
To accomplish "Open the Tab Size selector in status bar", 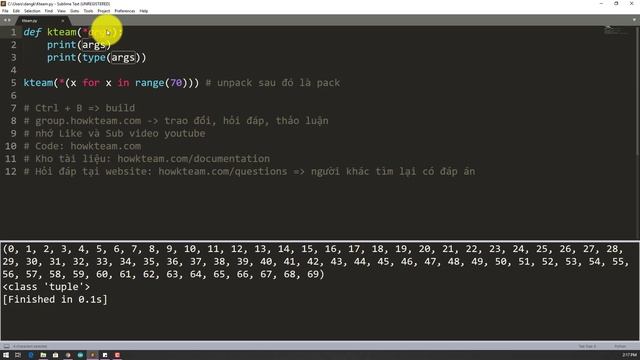I will click(587, 346).
